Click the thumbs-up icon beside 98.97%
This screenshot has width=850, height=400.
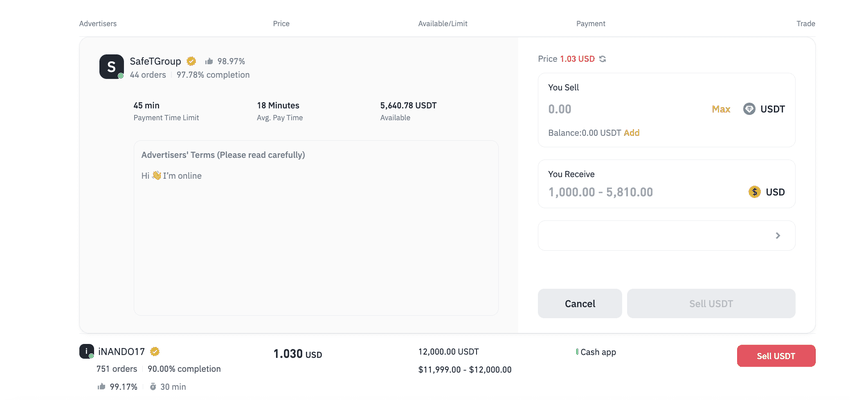(209, 61)
